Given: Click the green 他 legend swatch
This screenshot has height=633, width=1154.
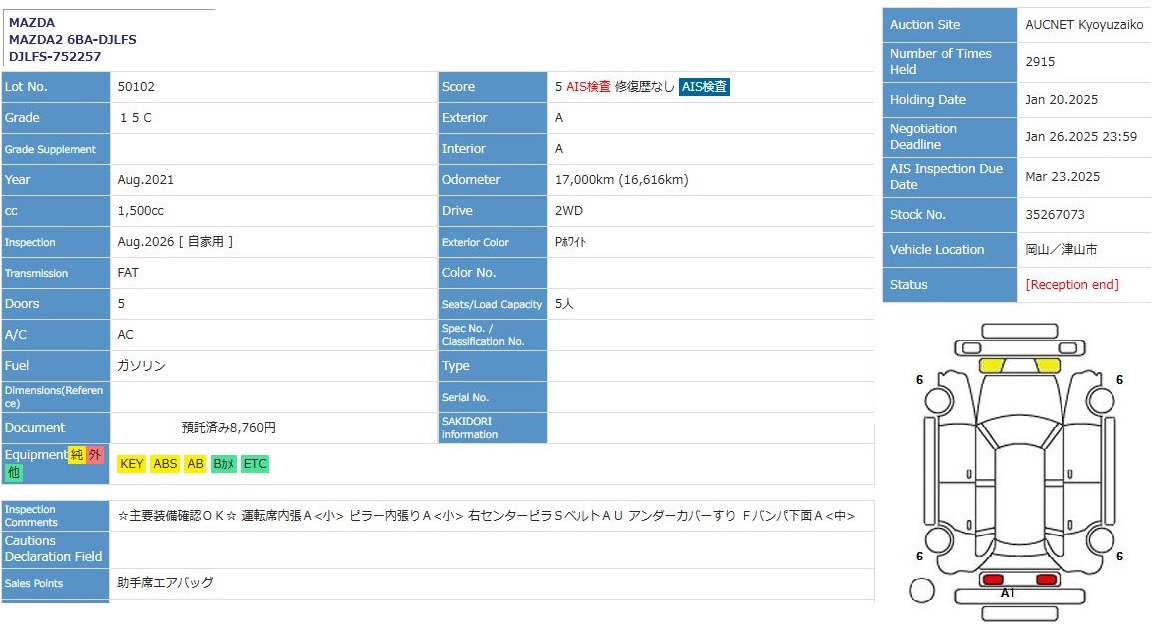Looking at the screenshot, I should (13, 472).
